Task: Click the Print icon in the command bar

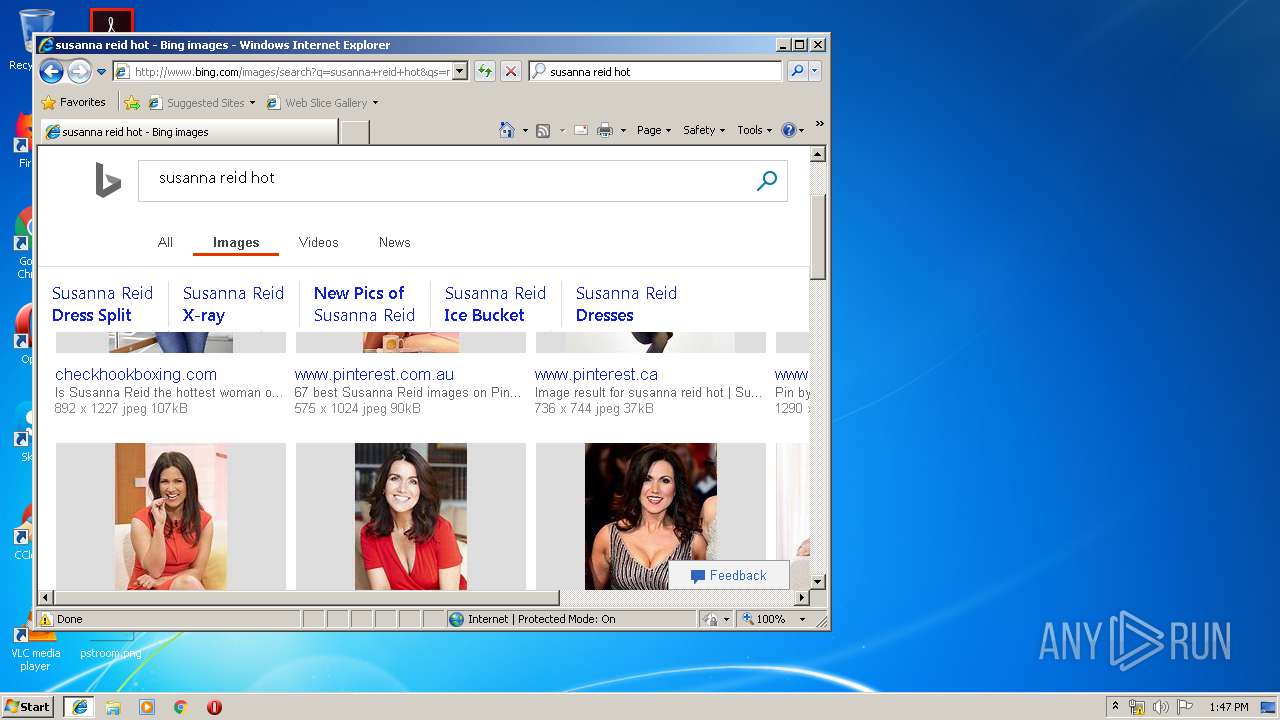Action: click(605, 130)
